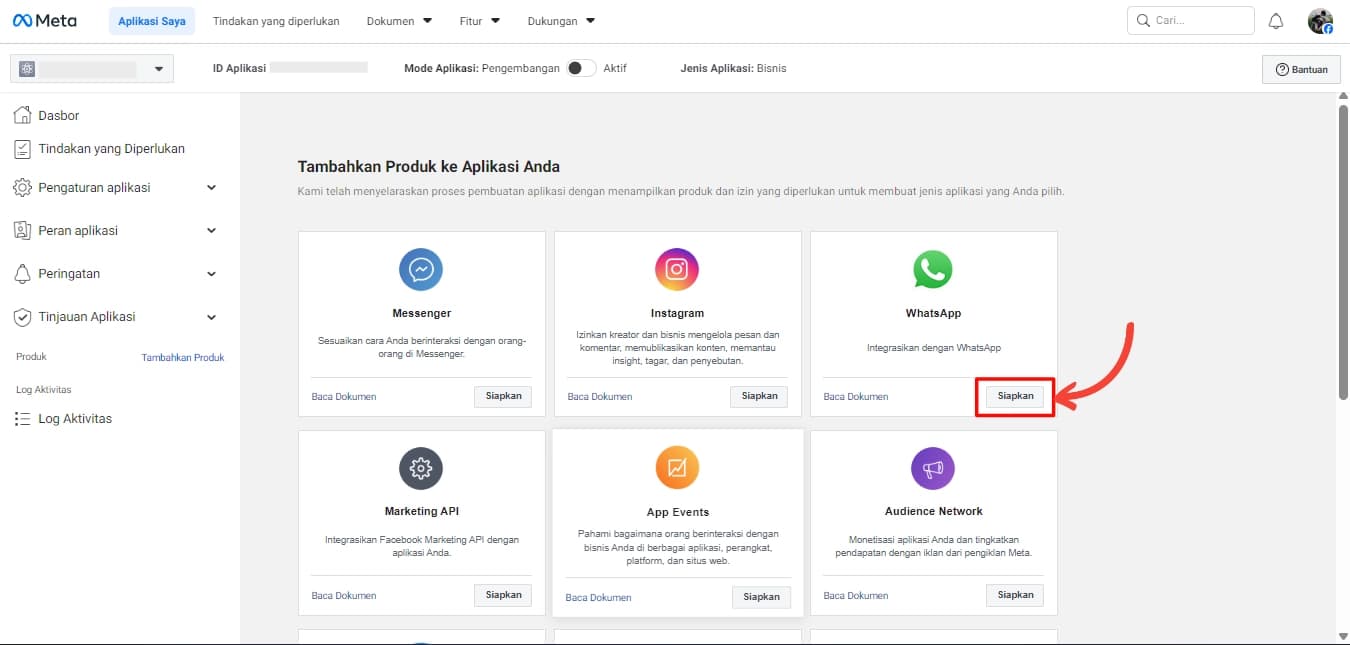Open the profile avatar menu
This screenshot has height=645, width=1350.
[x=1320, y=21]
